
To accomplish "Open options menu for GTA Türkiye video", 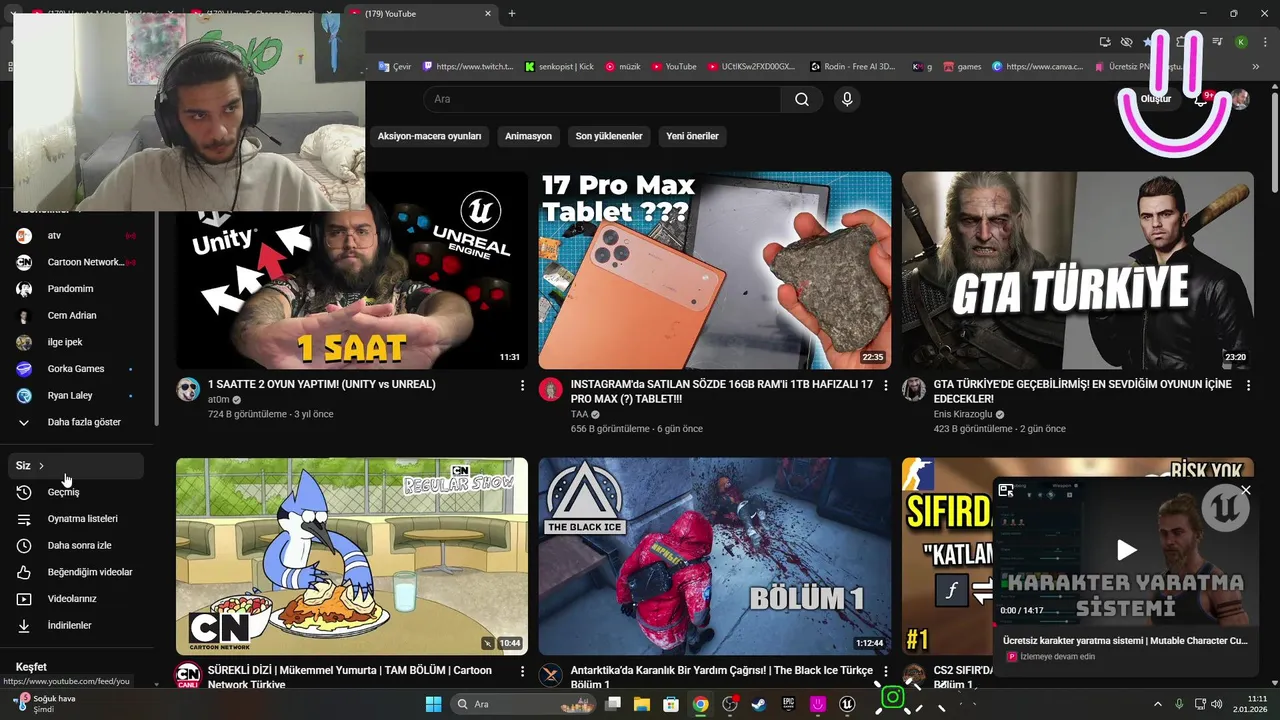I will coord(1248,385).
